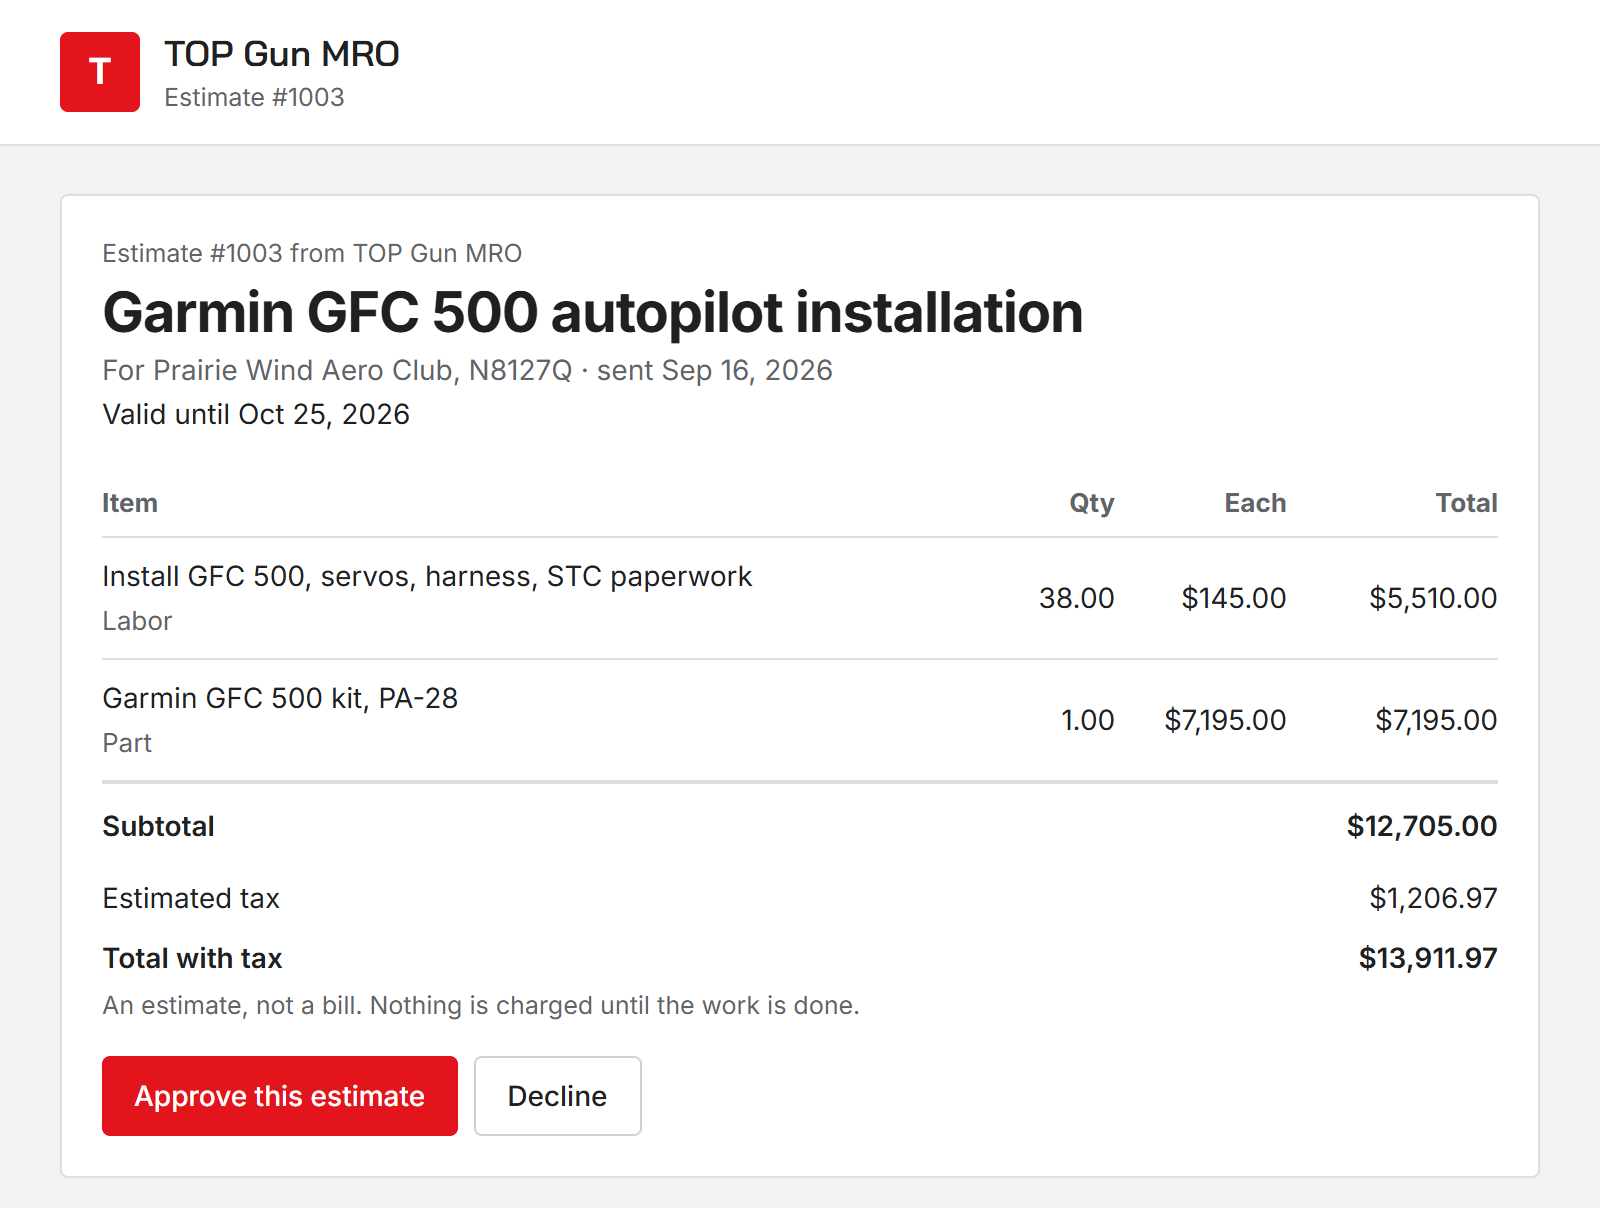The image size is (1600, 1208).
Task: Click the Total column header
Action: coord(1467,503)
